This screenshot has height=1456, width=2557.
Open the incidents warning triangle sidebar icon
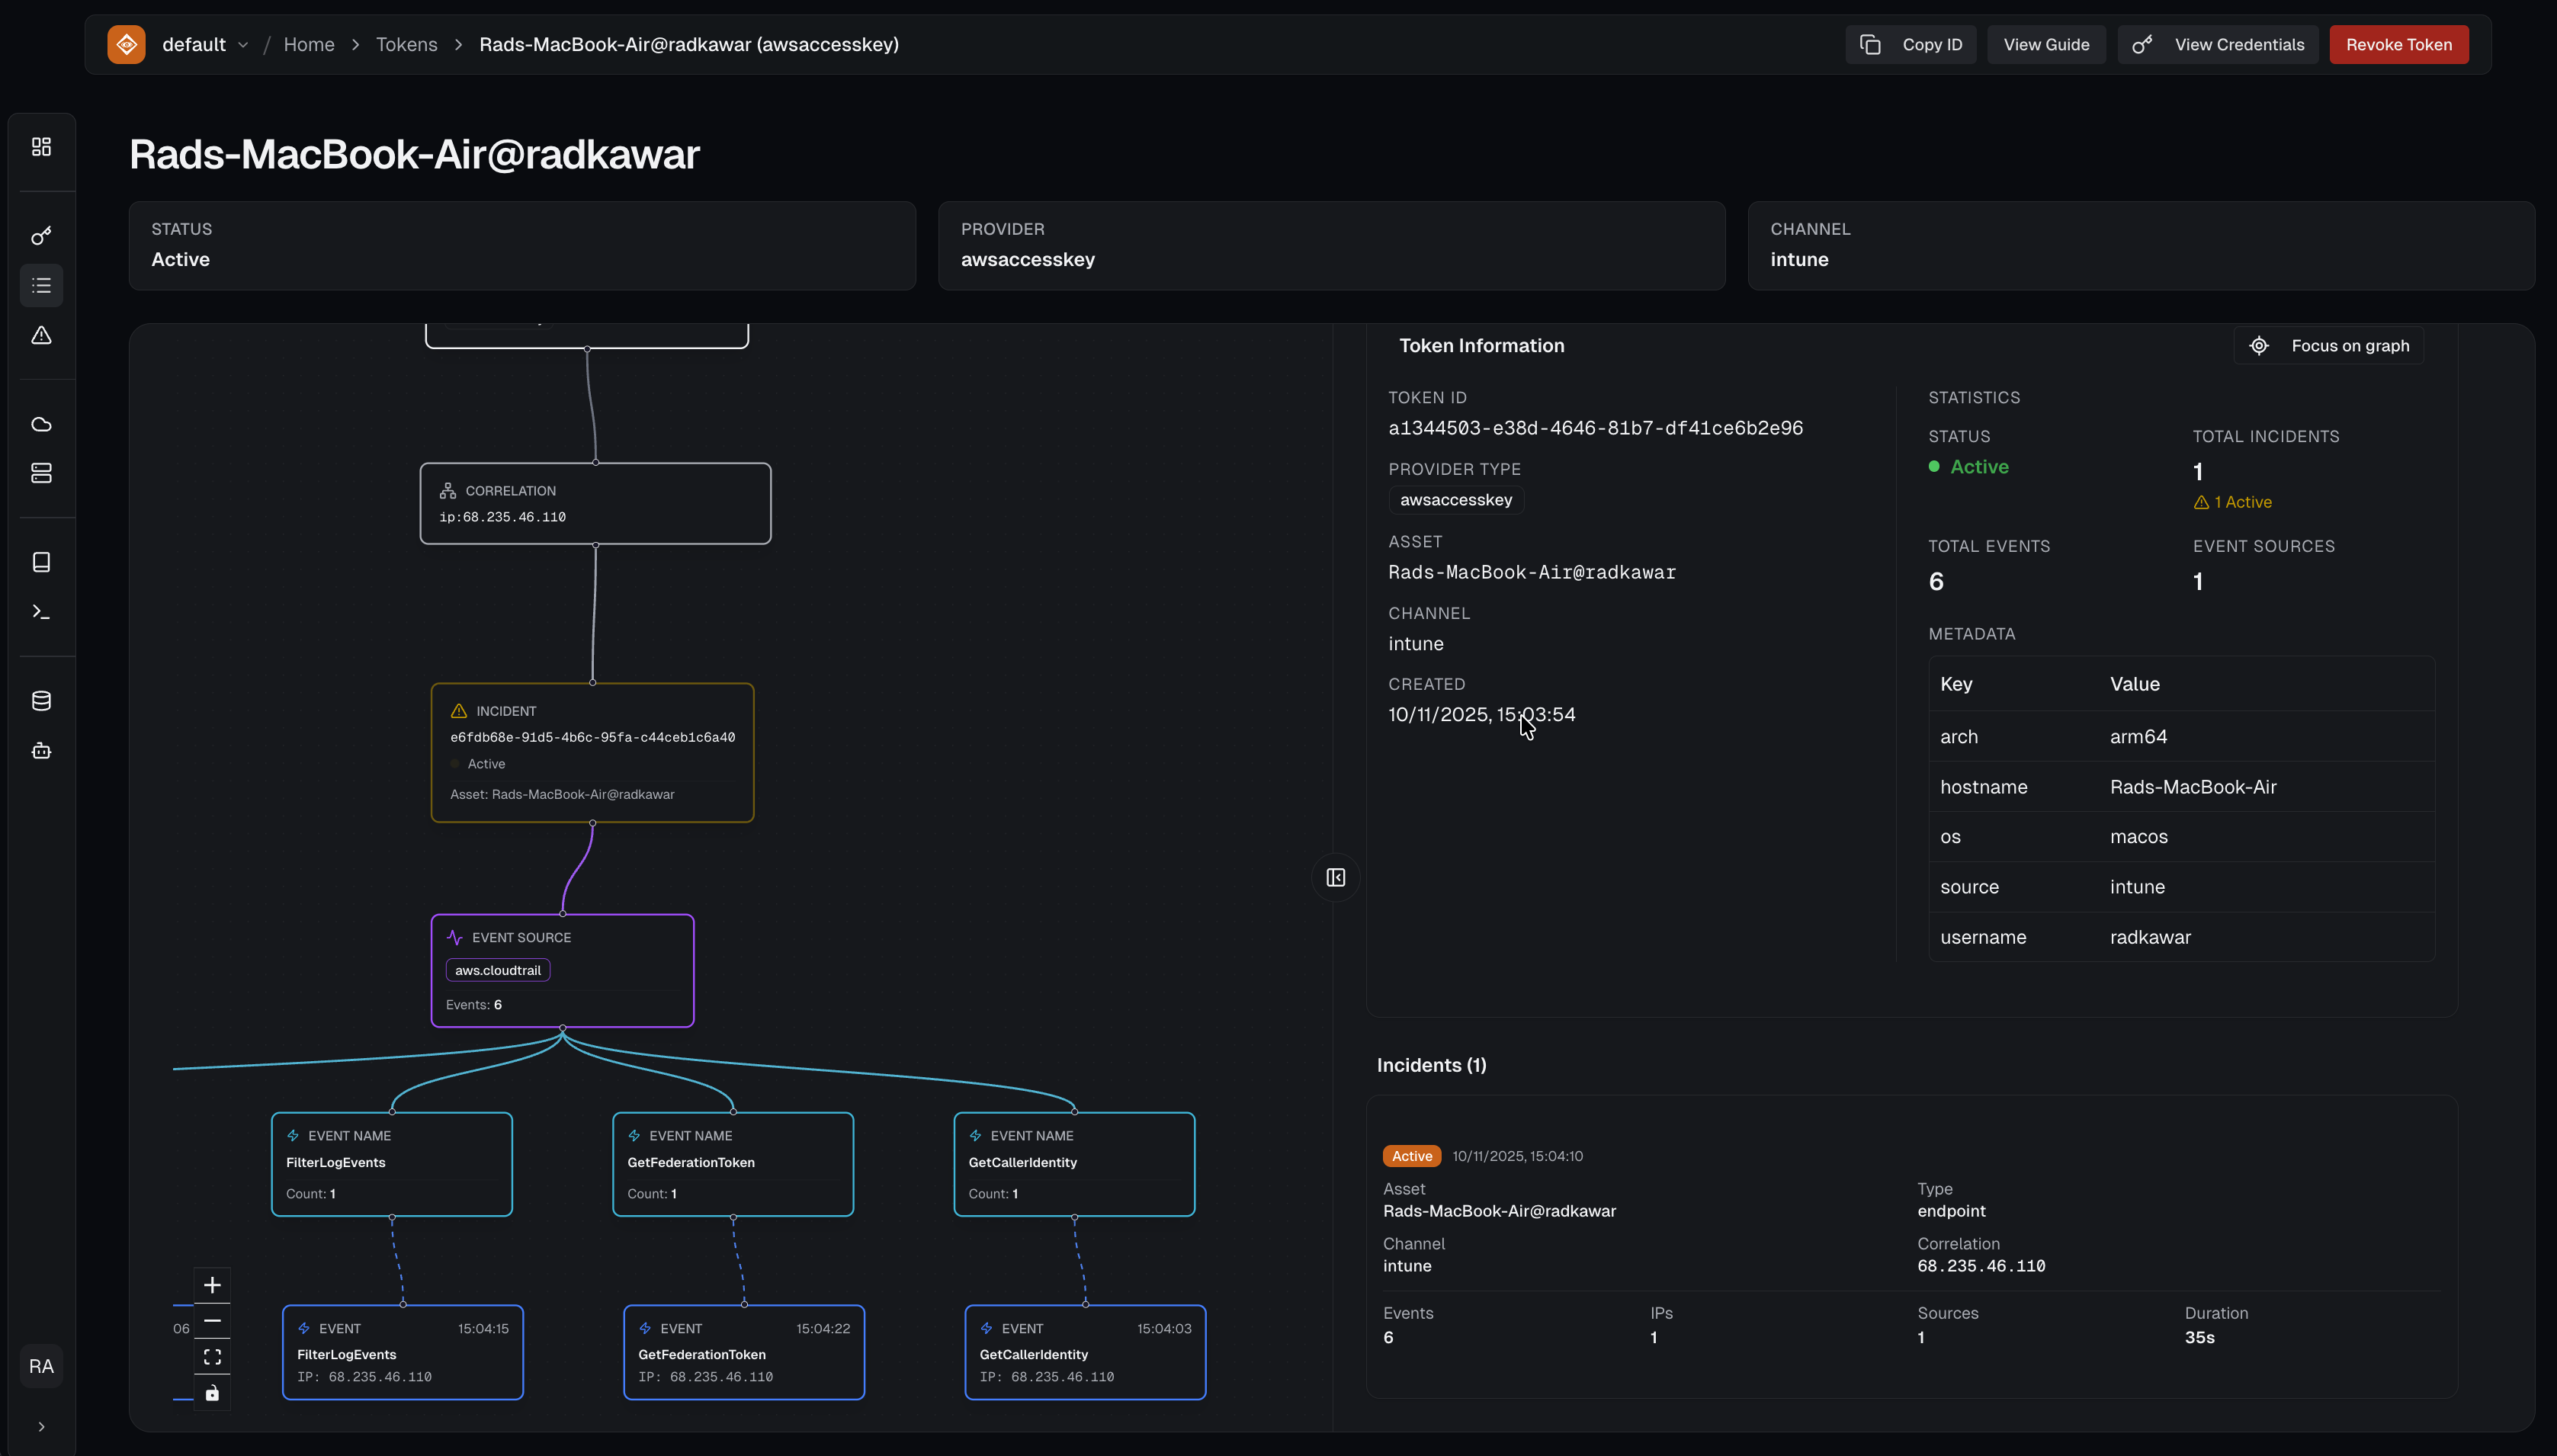point(41,336)
